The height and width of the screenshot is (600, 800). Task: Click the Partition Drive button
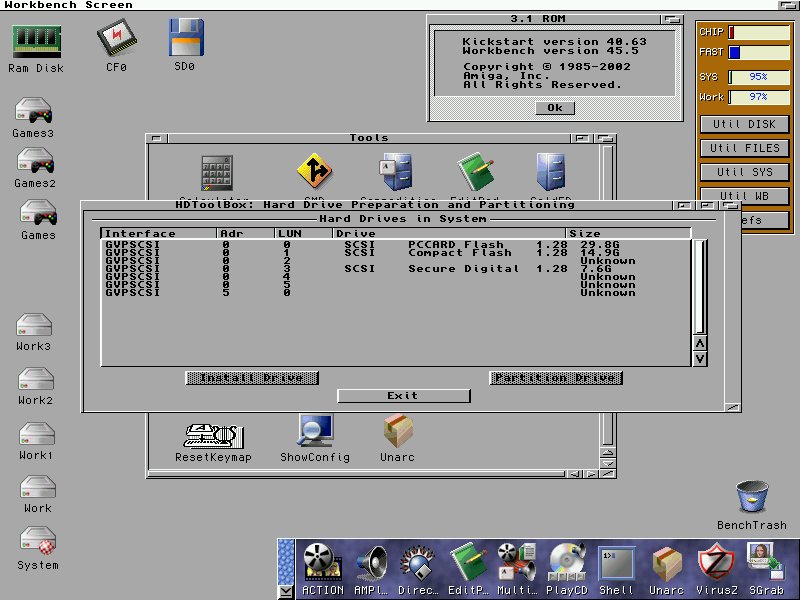point(556,378)
